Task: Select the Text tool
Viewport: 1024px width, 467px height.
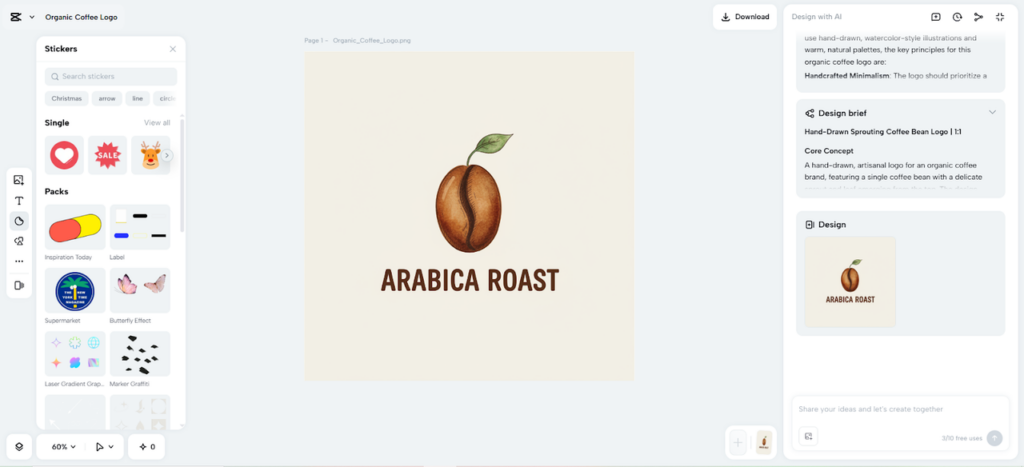Action: 19,201
